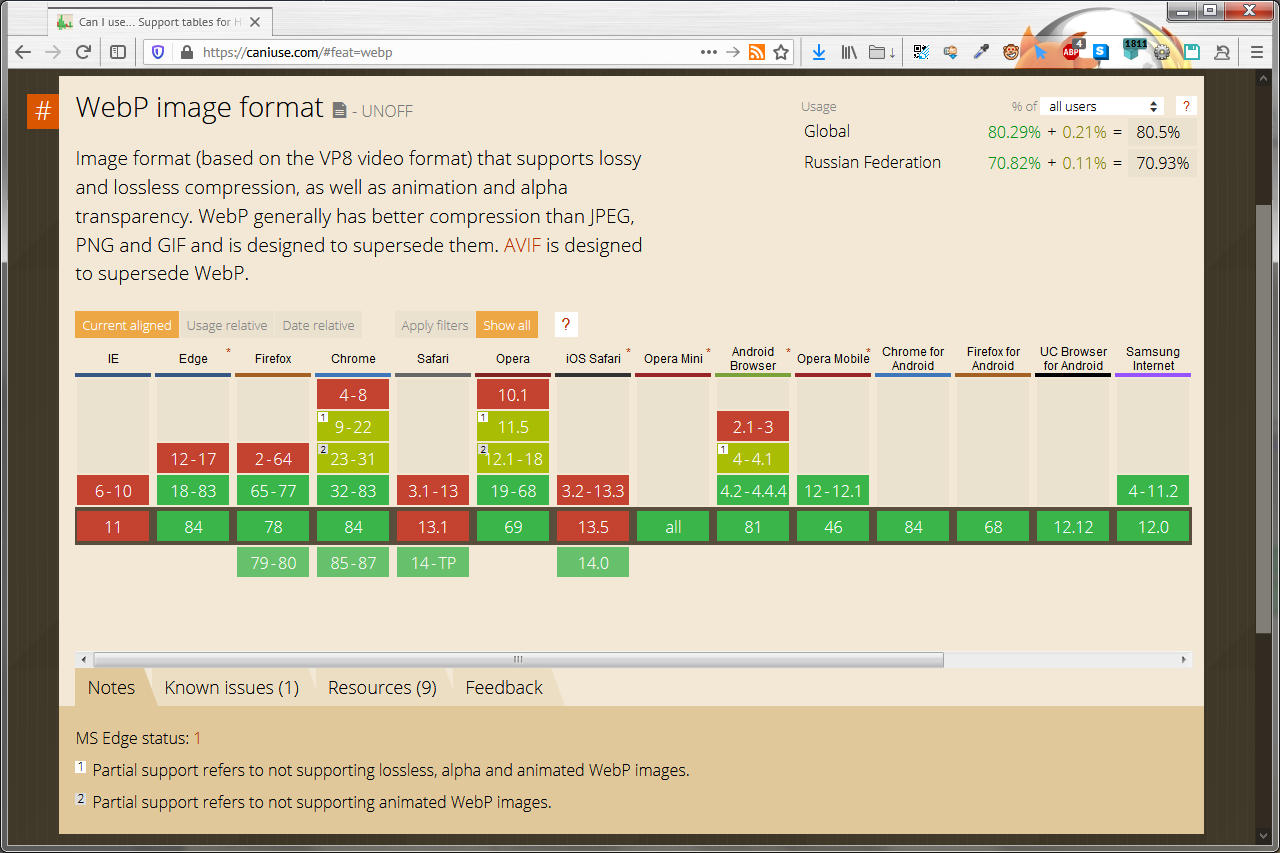Click Opera 12.1-18 partial support cell
Image resolution: width=1280 pixels, height=853 pixels.
[513, 459]
